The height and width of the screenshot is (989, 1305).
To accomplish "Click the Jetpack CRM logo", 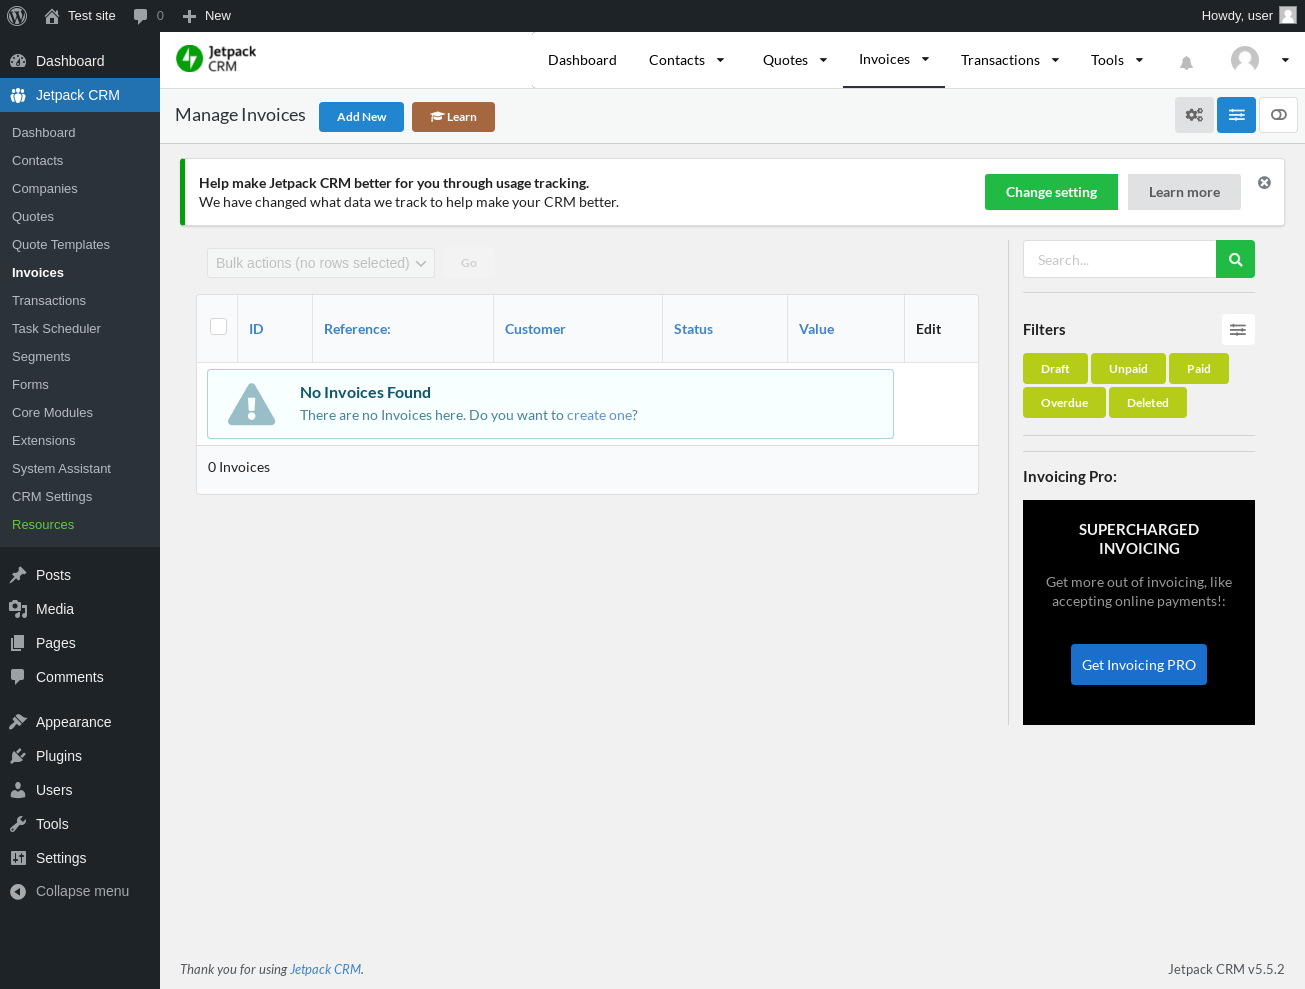I will [x=216, y=59].
